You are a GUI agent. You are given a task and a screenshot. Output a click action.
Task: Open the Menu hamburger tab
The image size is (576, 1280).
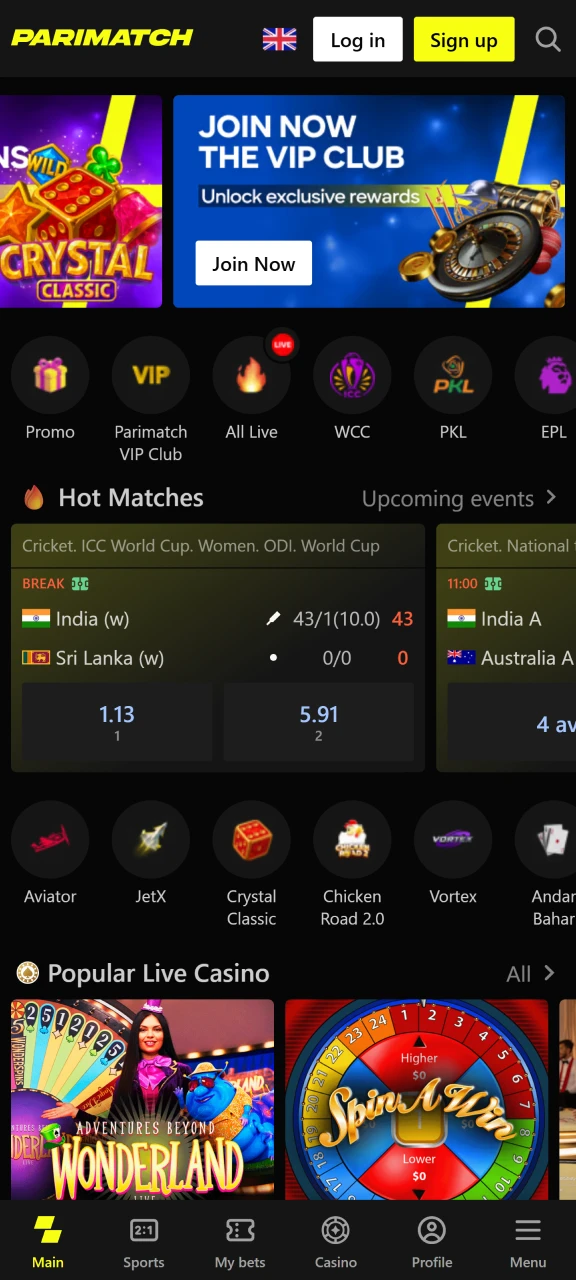click(x=528, y=1242)
